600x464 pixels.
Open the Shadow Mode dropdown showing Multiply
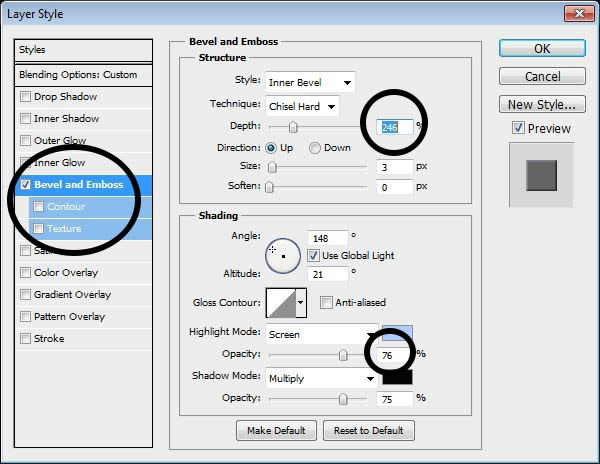(322, 378)
